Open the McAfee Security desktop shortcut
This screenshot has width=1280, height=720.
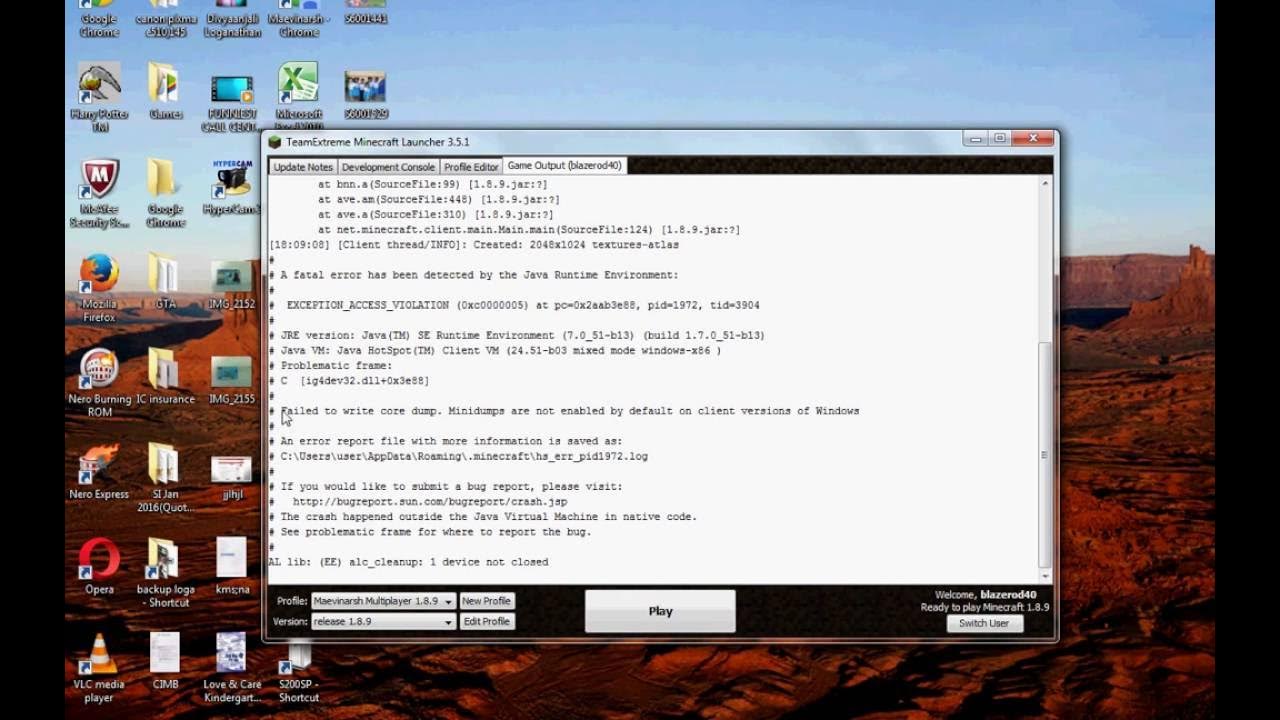[99, 193]
